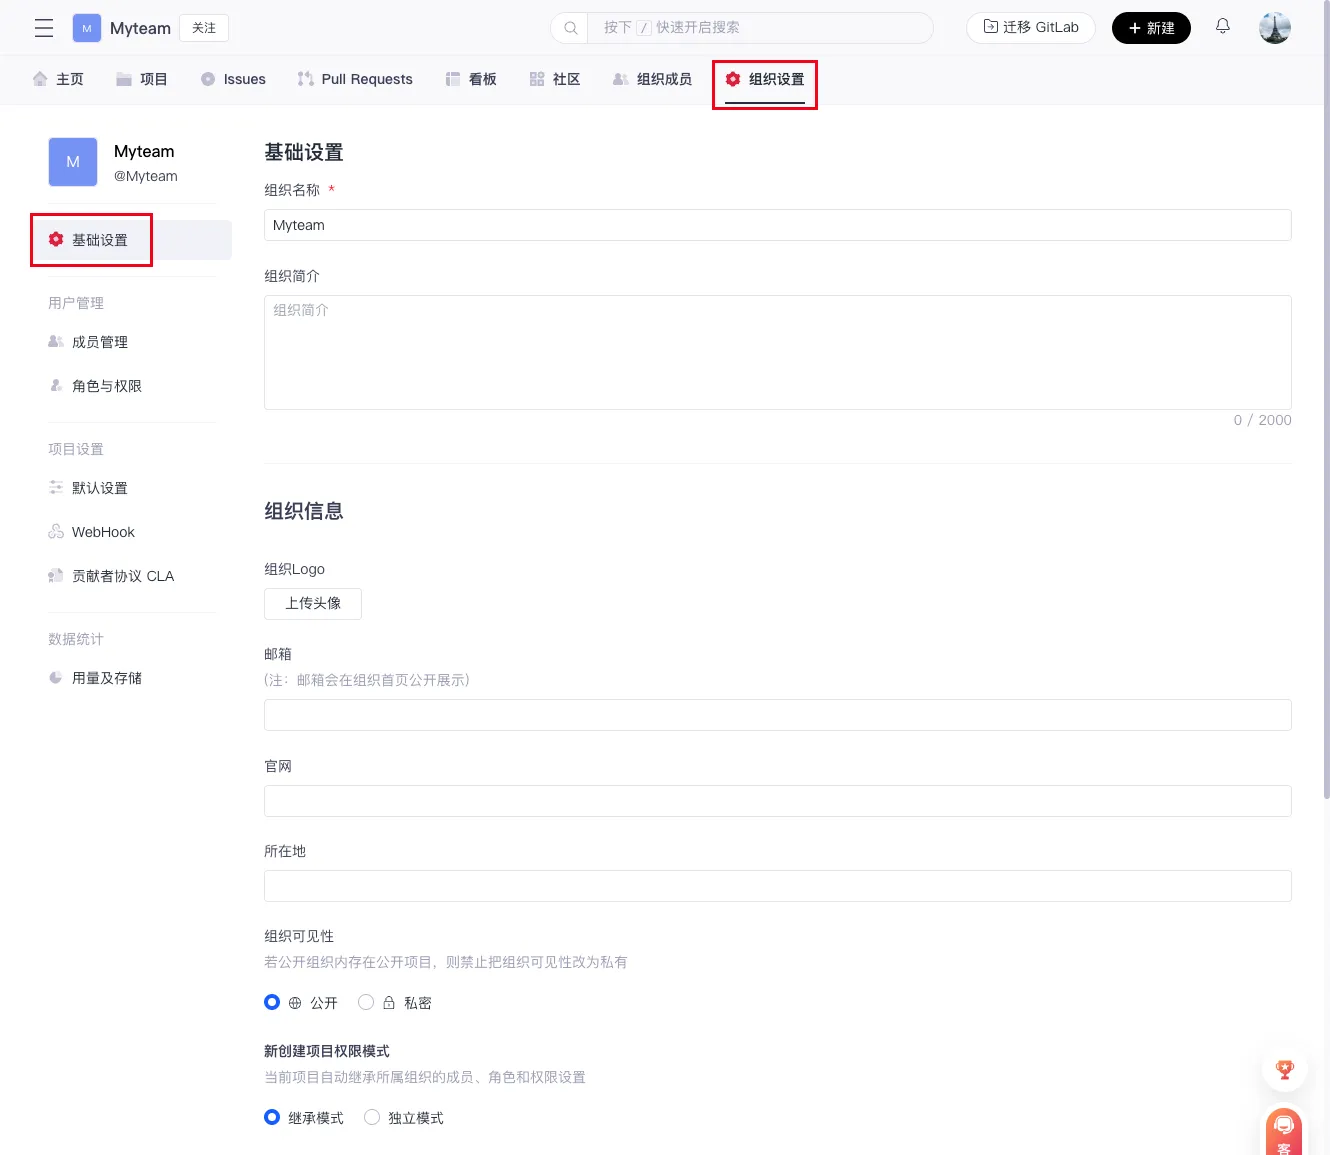The width and height of the screenshot is (1330, 1155).
Task: Open the customer service chat icon
Action: tap(1284, 1130)
